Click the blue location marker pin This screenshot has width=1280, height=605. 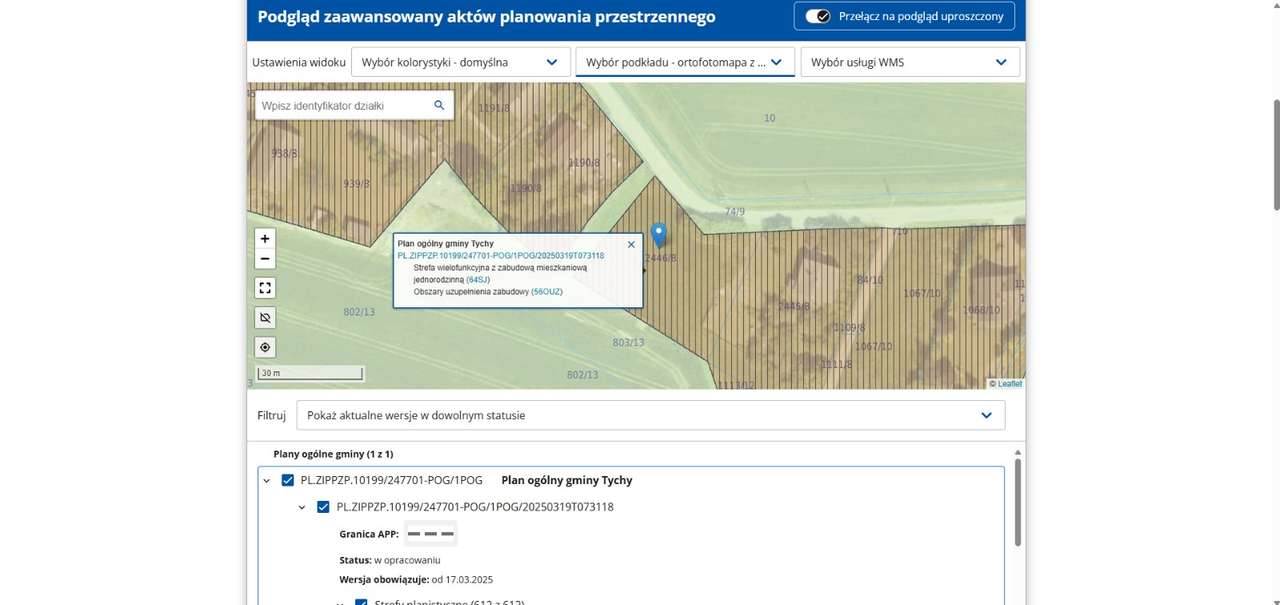[x=658, y=235]
